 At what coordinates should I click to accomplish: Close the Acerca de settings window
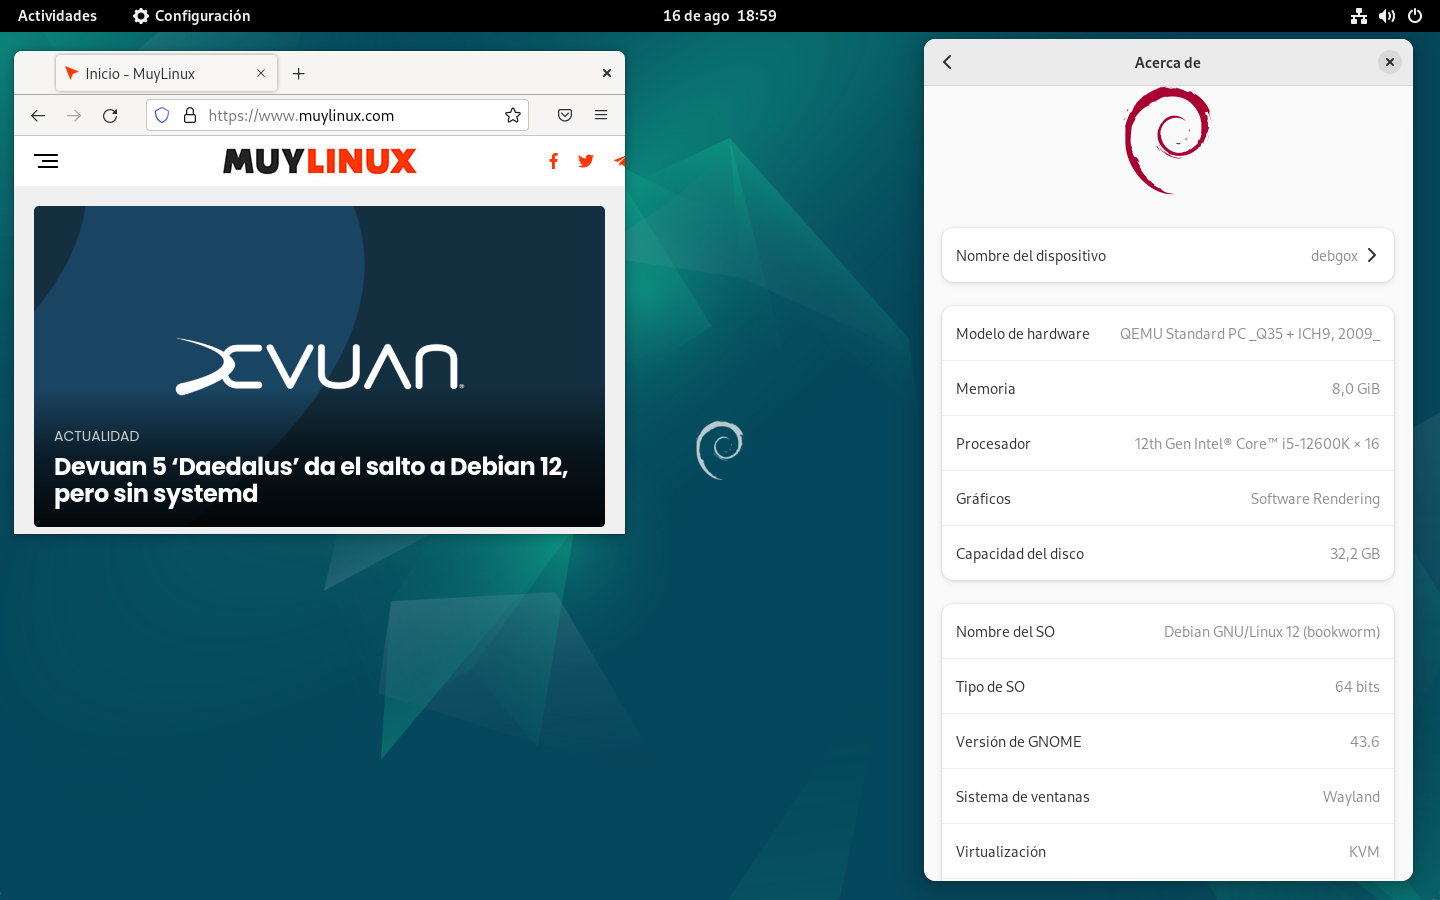coord(1390,62)
